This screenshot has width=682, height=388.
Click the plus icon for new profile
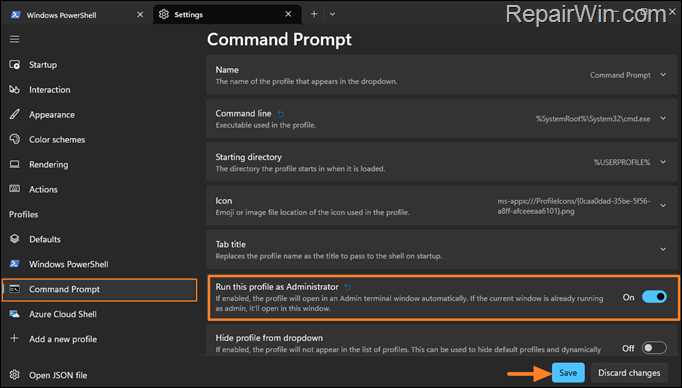pos(14,338)
